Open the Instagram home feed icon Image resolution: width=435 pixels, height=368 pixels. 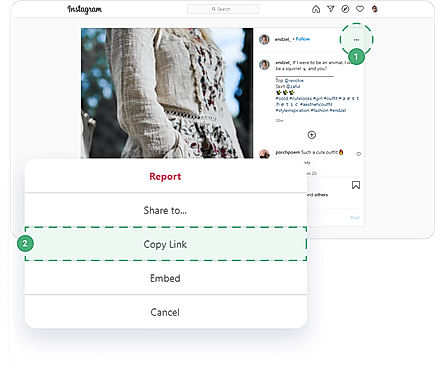click(316, 9)
